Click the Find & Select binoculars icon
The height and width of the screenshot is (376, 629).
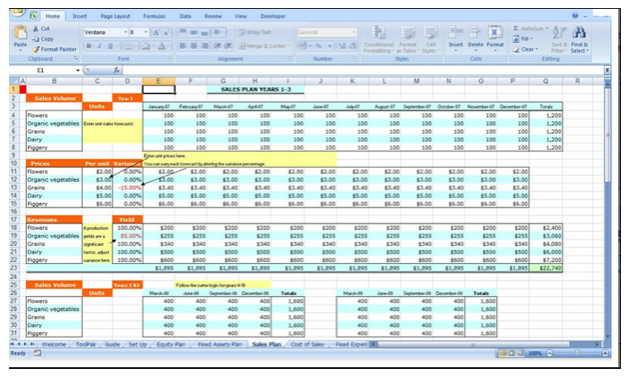tap(579, 32)
